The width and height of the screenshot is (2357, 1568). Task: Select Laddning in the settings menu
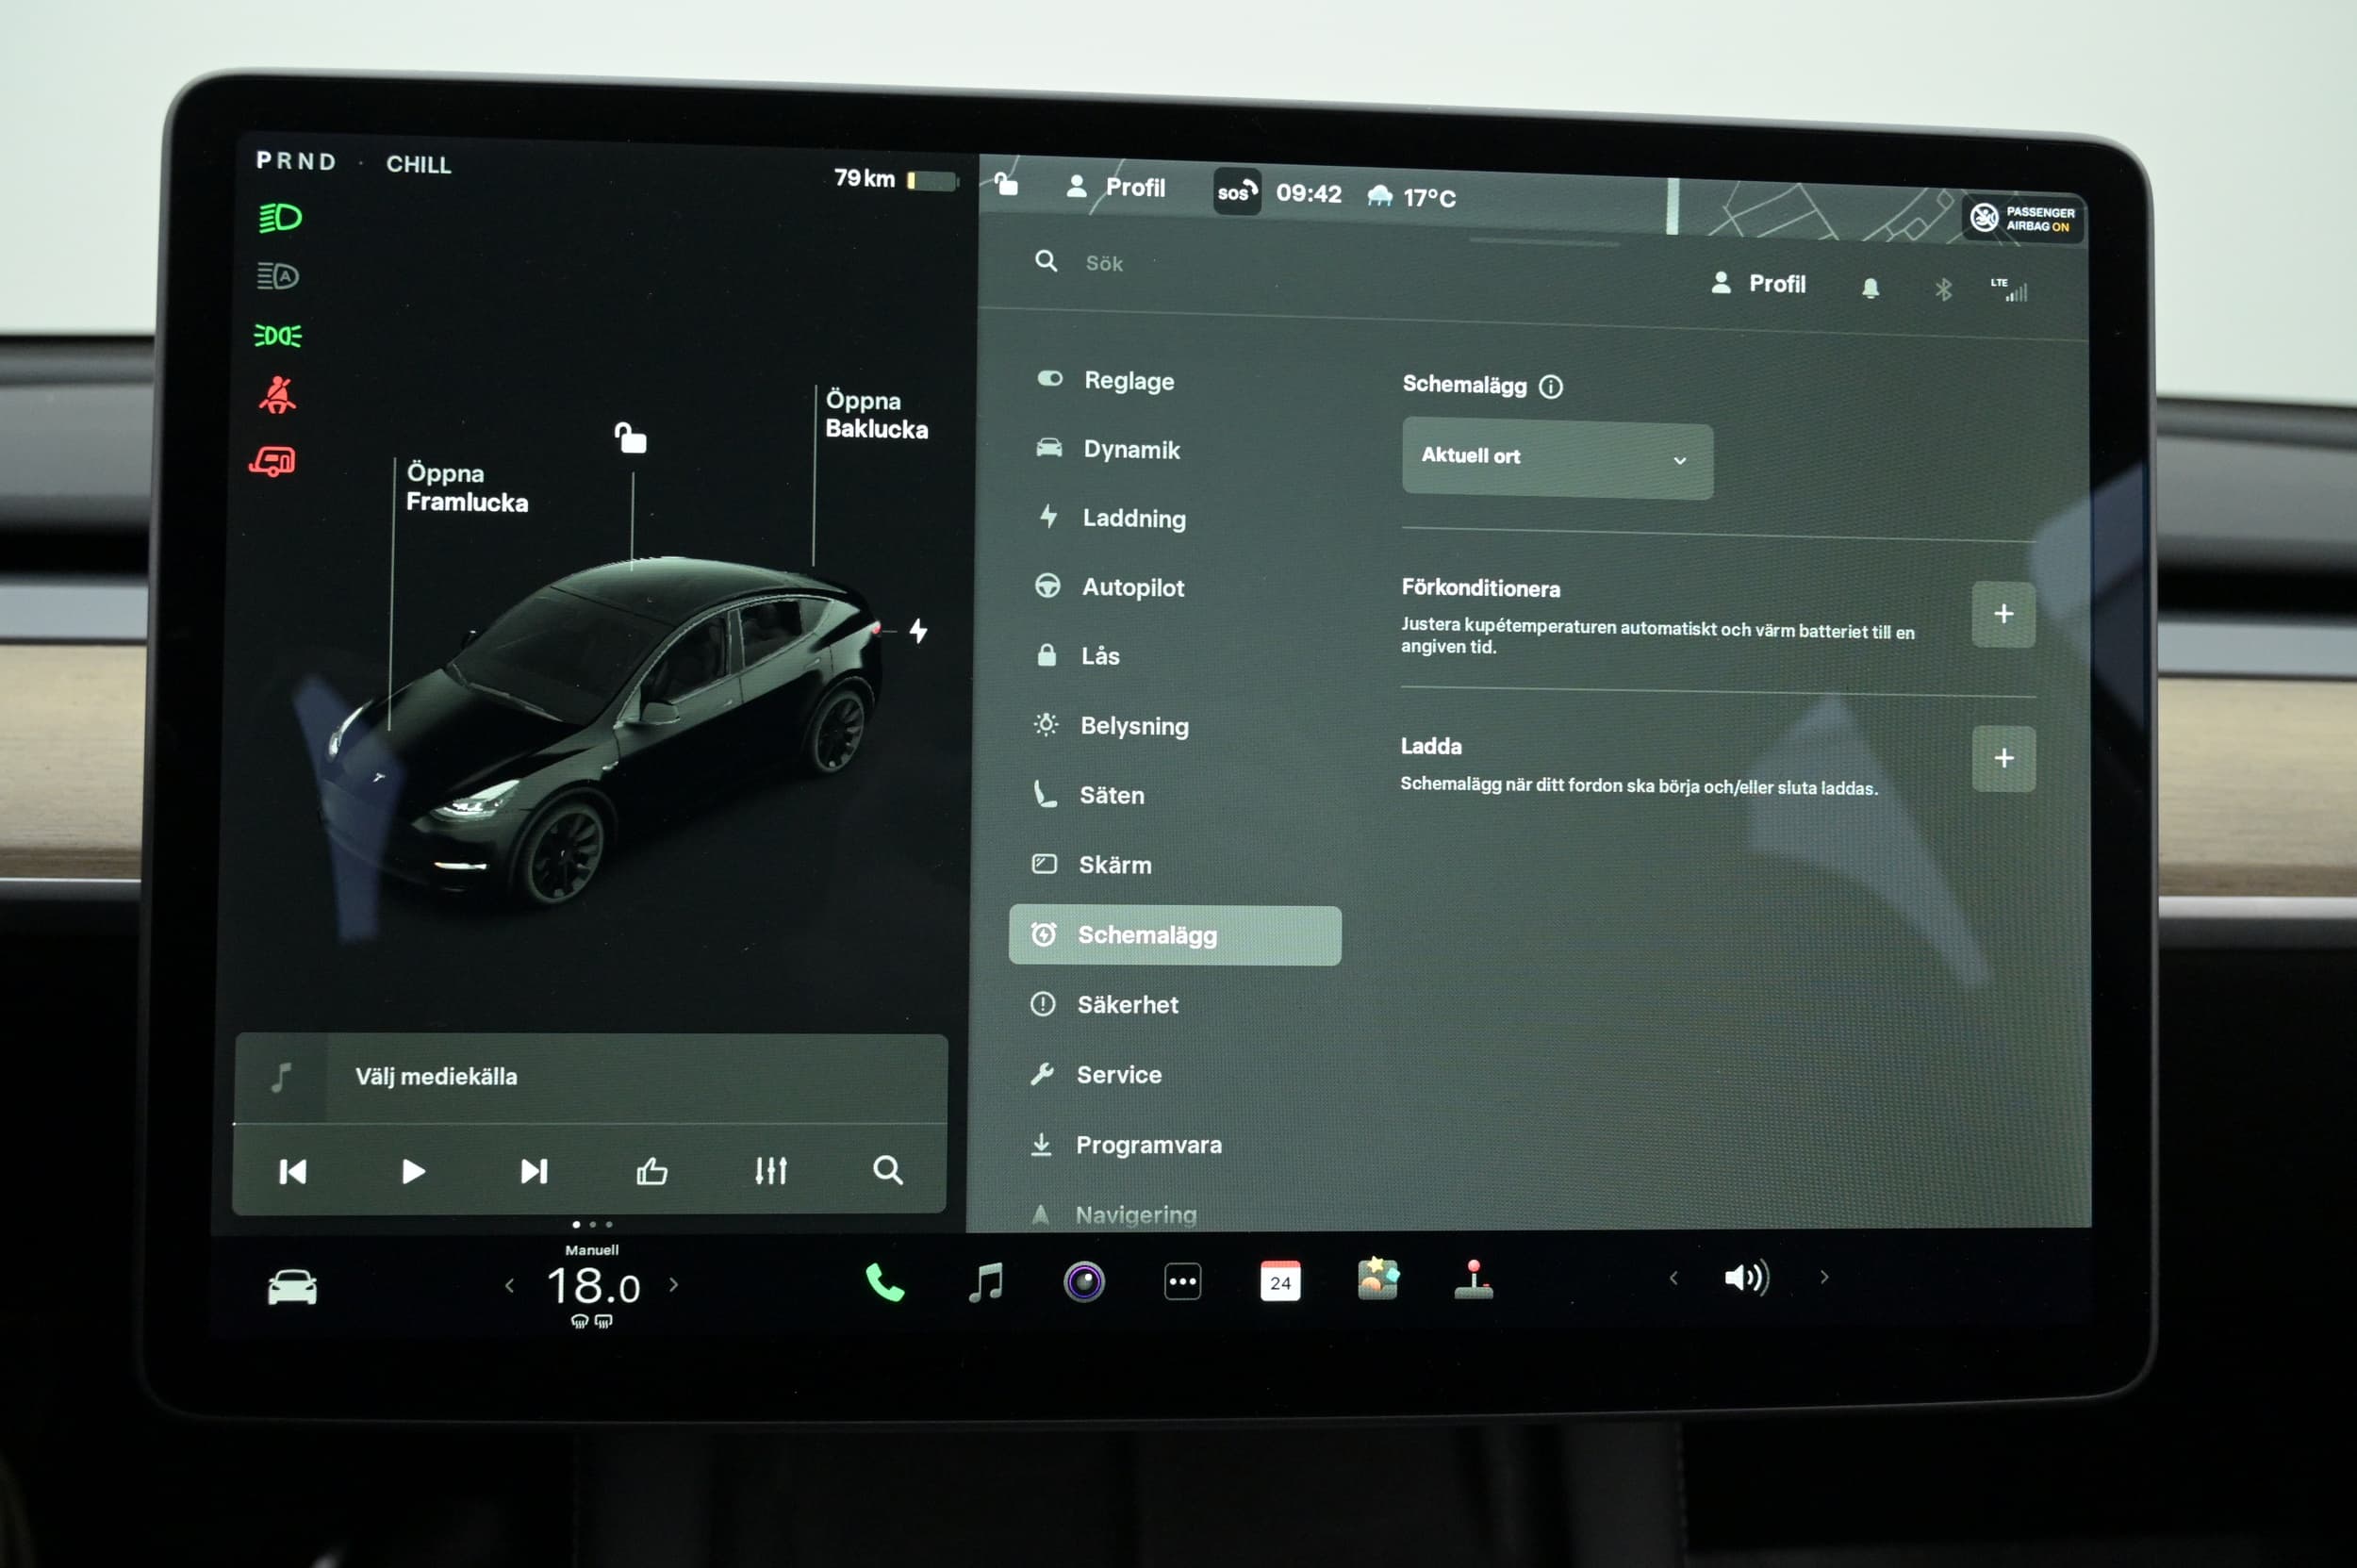point(1133,518)
